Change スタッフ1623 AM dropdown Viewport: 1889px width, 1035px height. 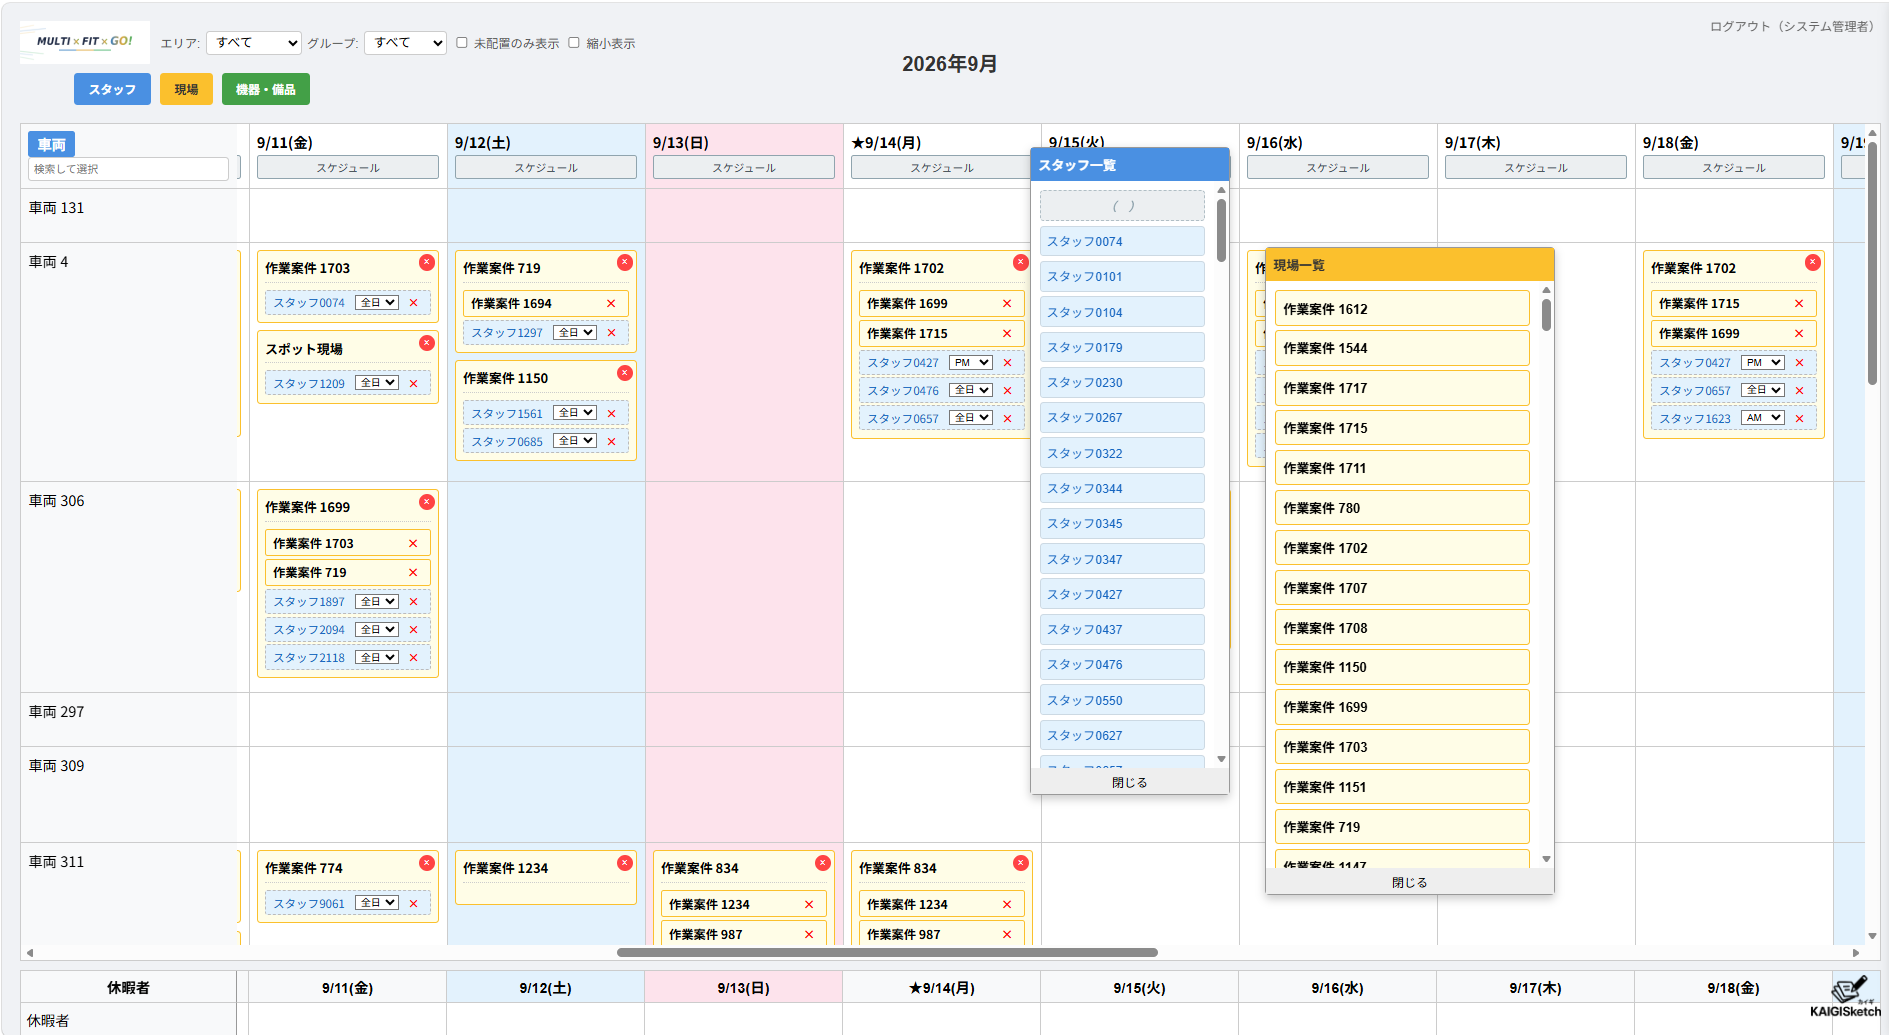pos(1763,418)
